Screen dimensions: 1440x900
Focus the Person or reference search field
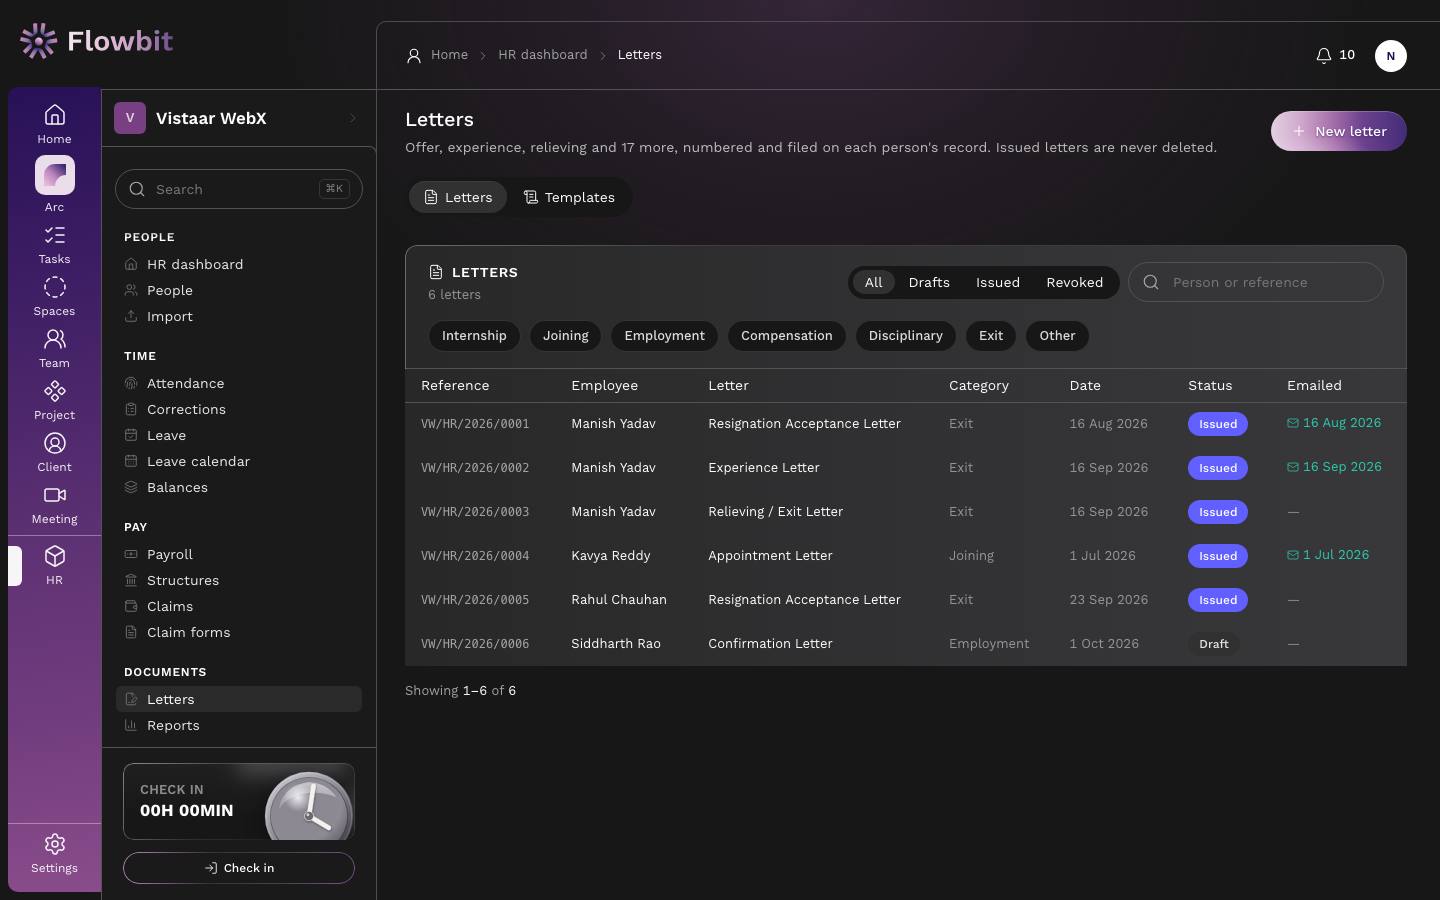[1256, 282]
